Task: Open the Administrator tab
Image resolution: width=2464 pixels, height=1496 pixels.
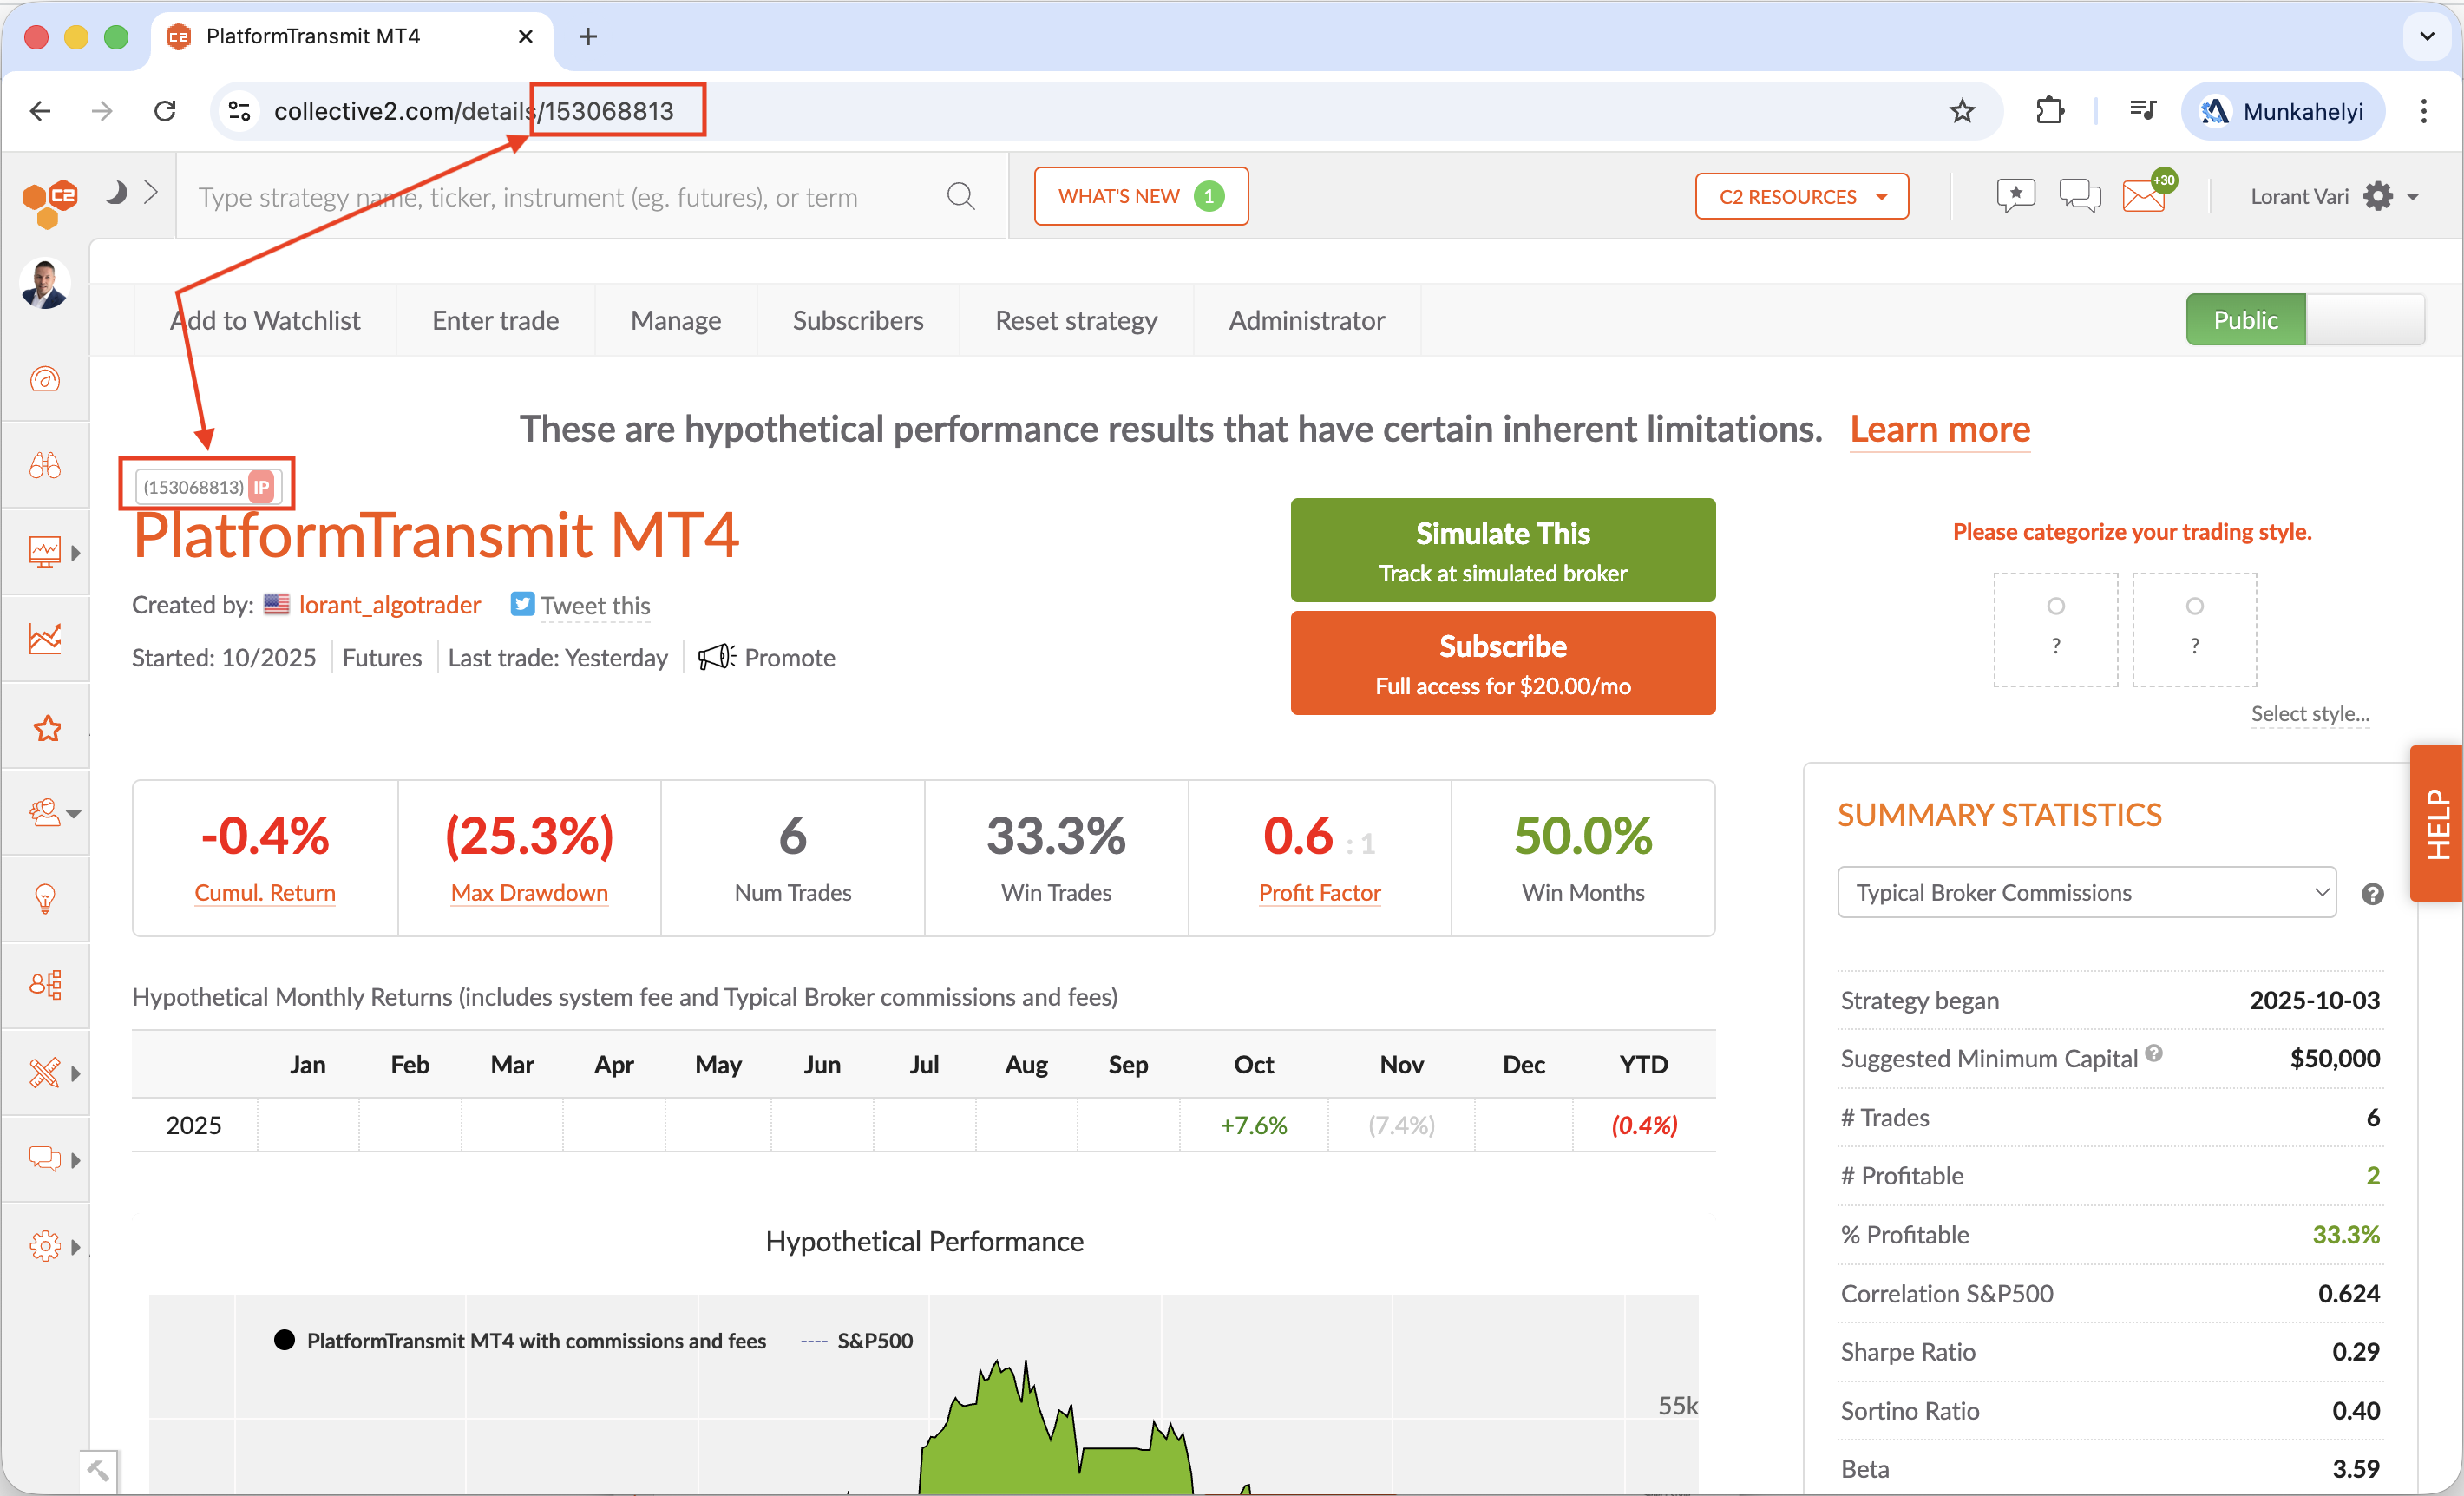Action: [x=1307, y=320]
